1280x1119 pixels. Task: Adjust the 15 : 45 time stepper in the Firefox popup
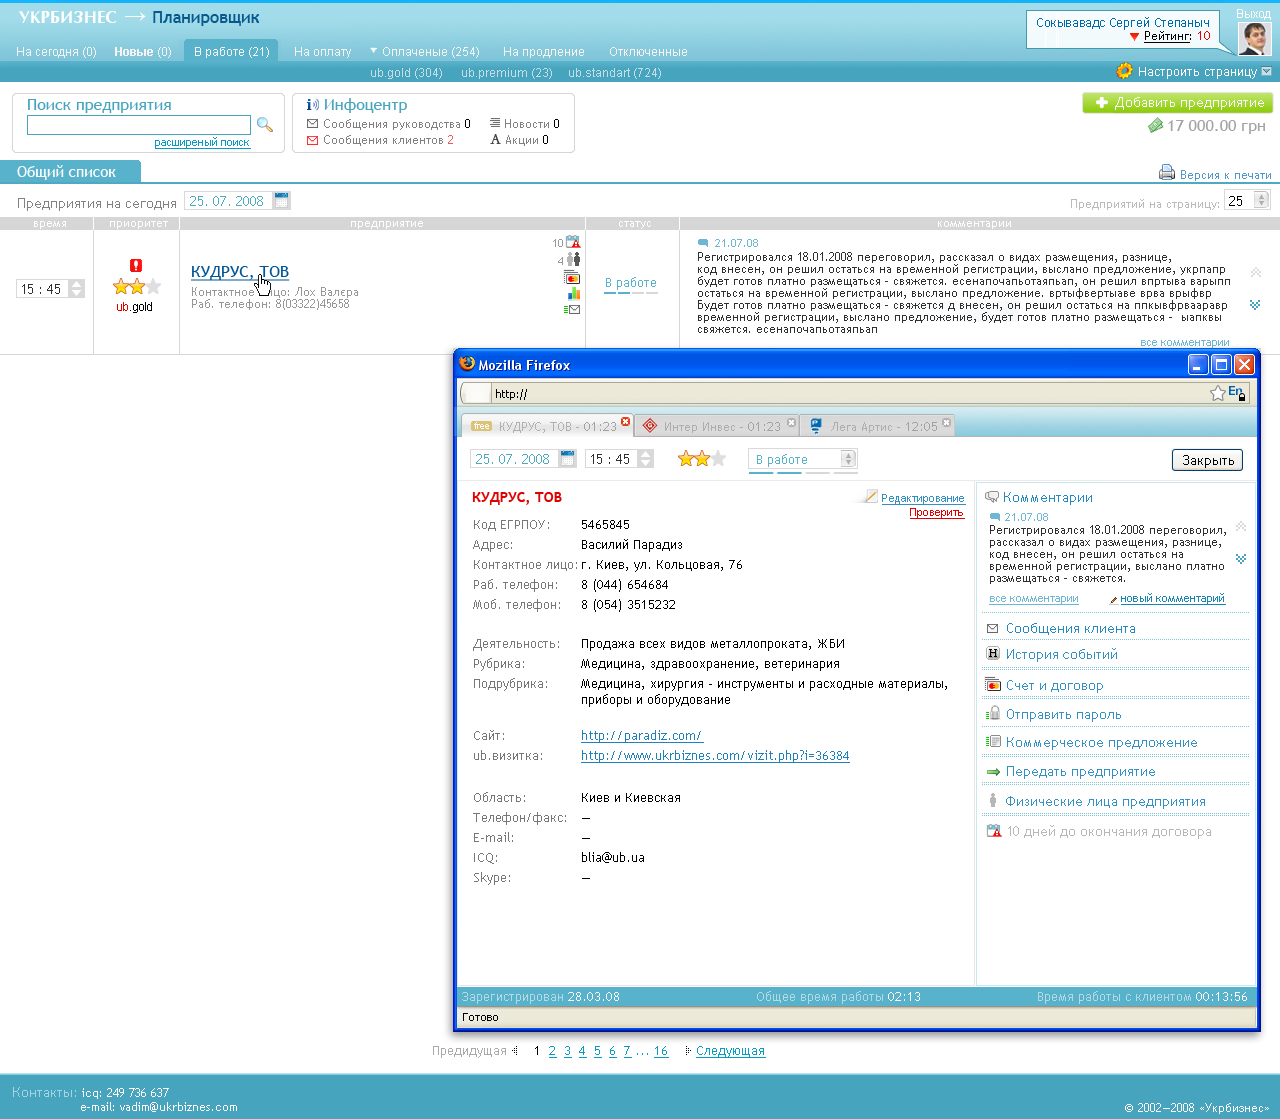coord(645,459)
